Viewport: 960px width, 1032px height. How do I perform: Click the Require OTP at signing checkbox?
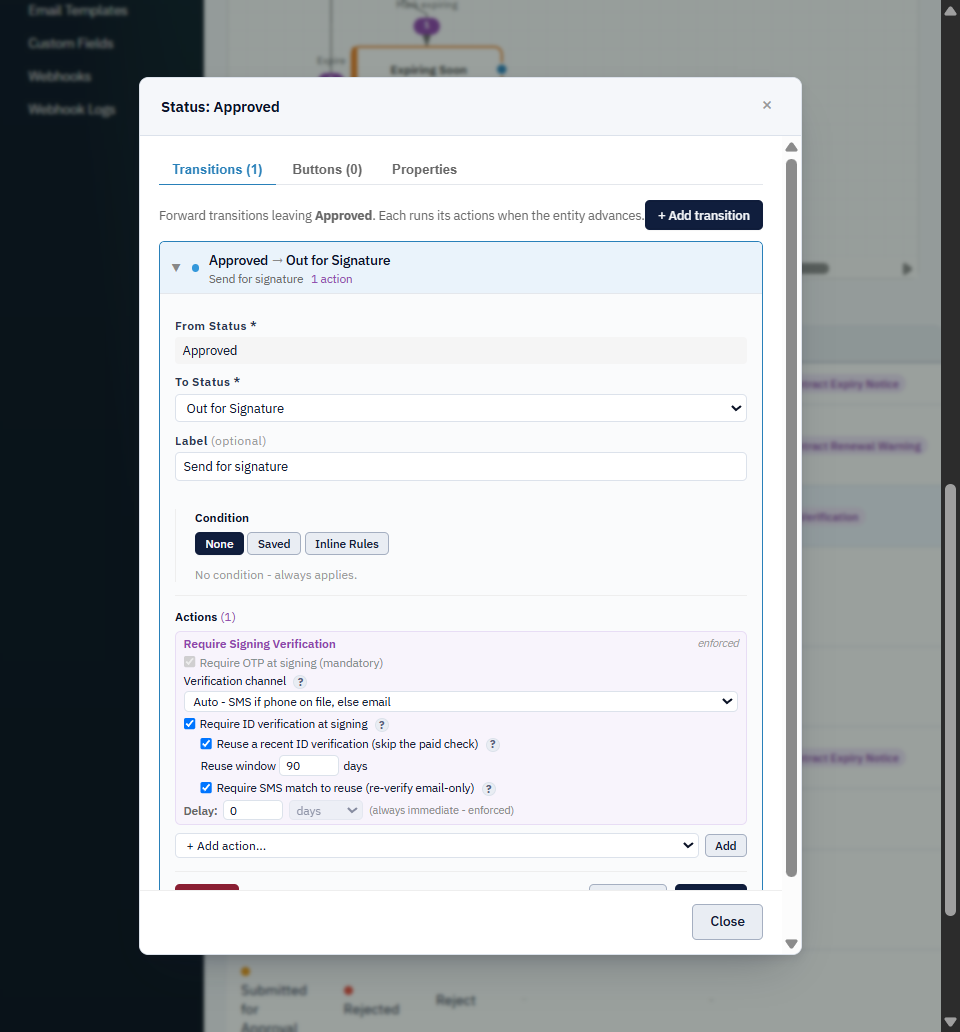[189, 662]
